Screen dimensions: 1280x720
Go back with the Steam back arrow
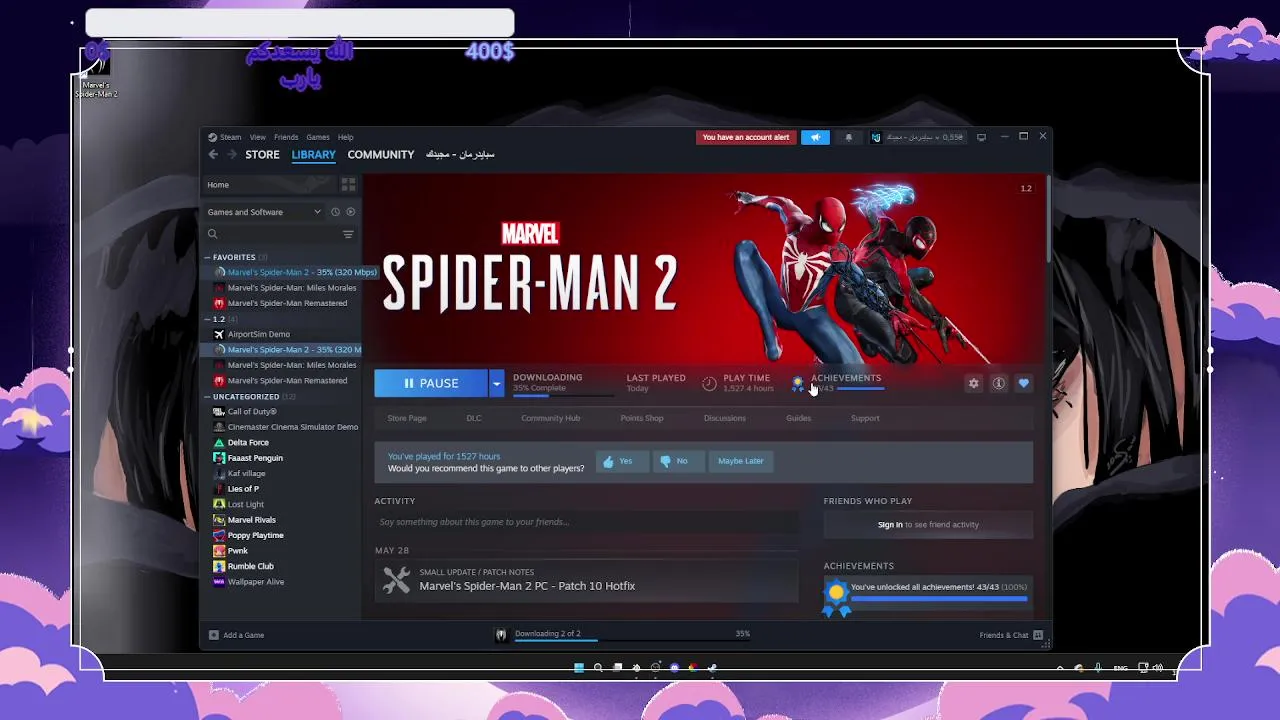click(213, 154)
